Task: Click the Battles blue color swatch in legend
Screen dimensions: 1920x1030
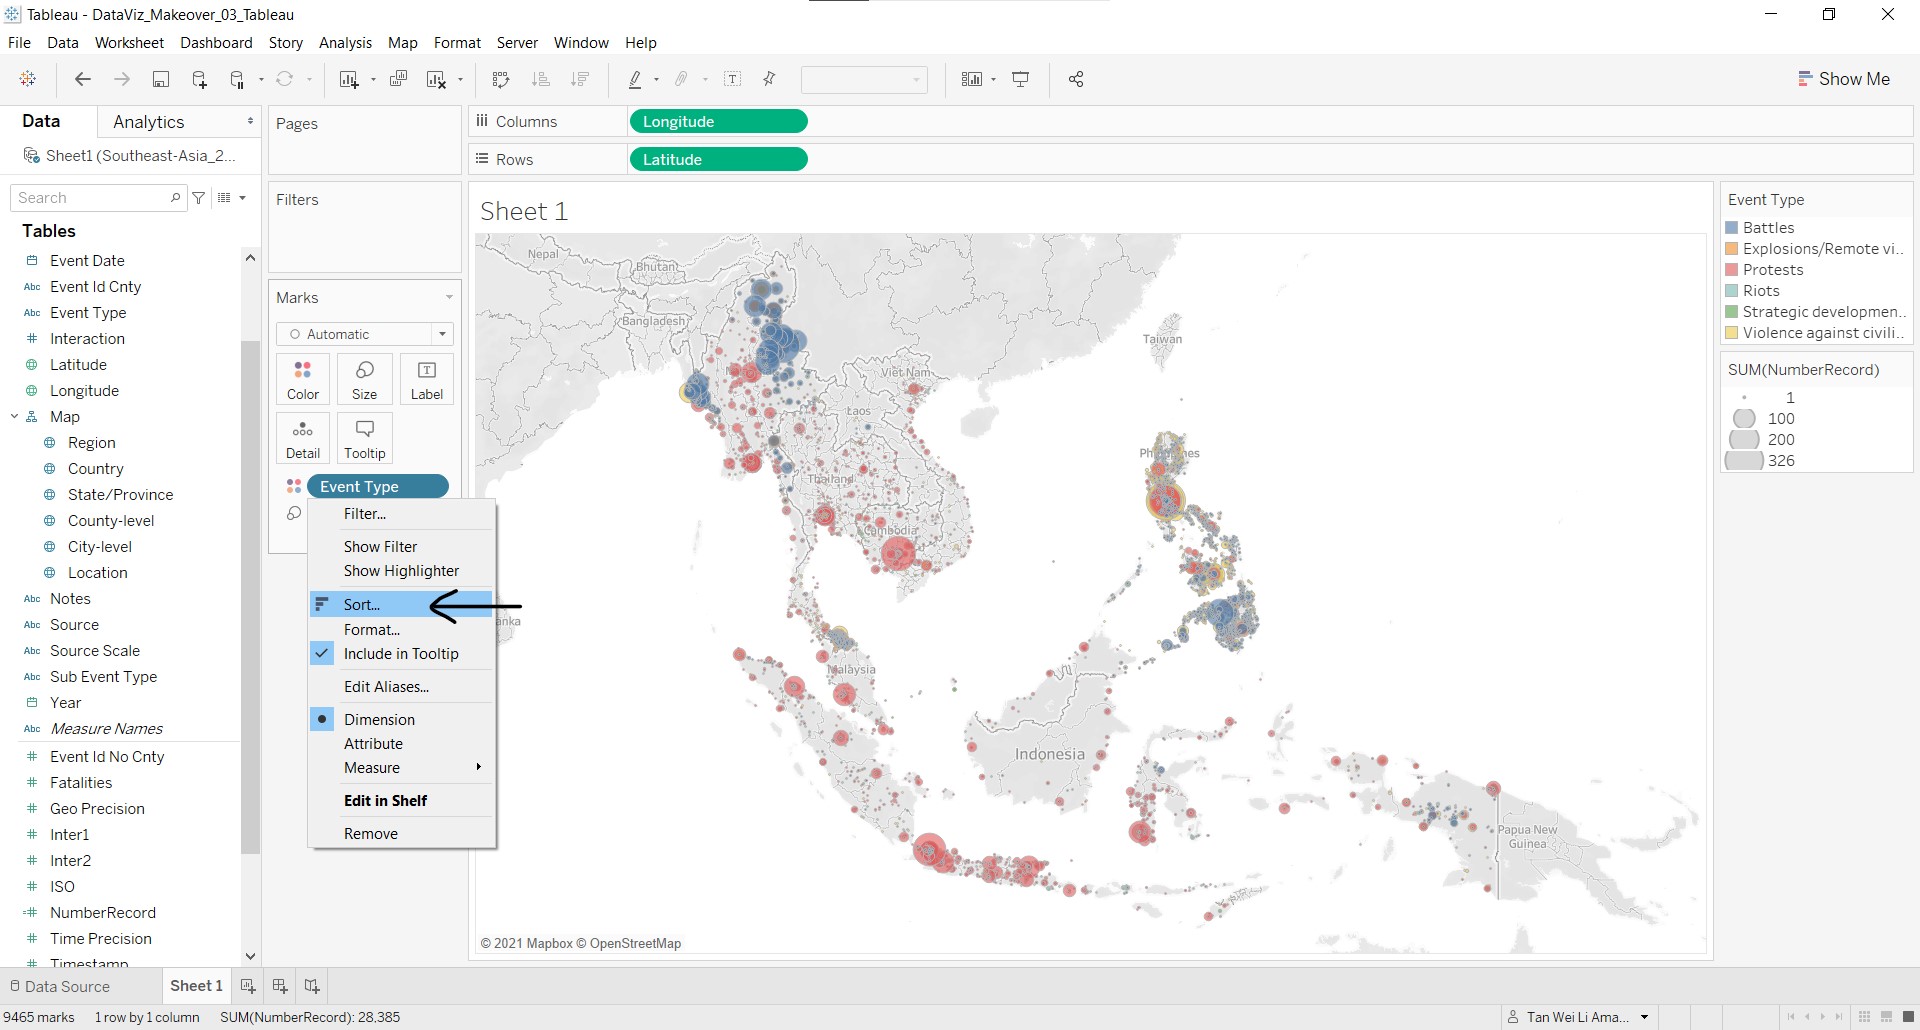Action: coord(1732,228)
